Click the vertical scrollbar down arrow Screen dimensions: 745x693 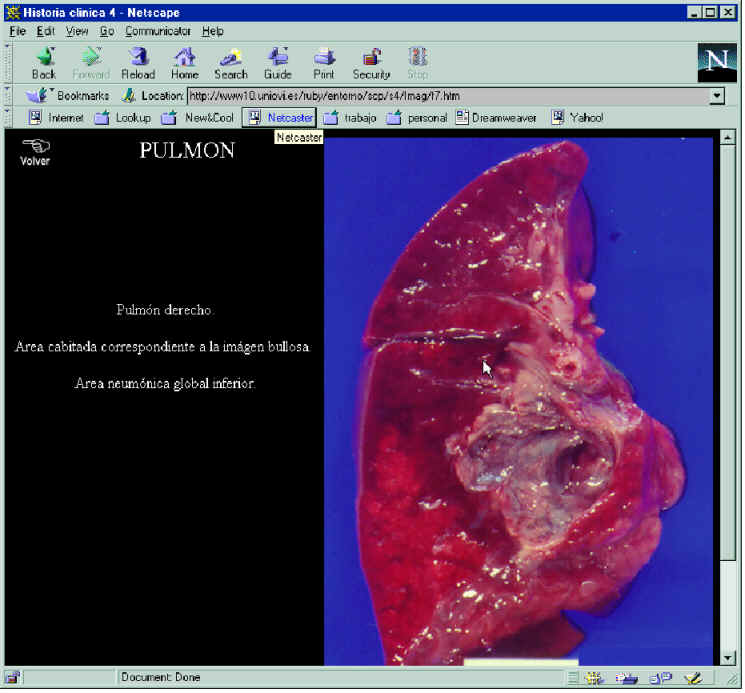[728, 657]
